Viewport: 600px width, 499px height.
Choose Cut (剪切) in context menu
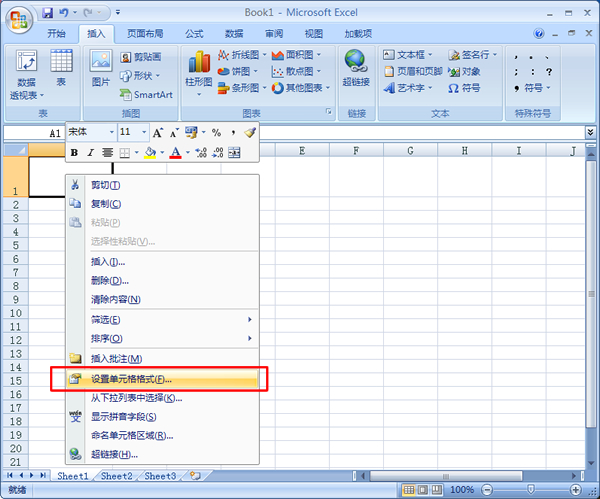162,185
